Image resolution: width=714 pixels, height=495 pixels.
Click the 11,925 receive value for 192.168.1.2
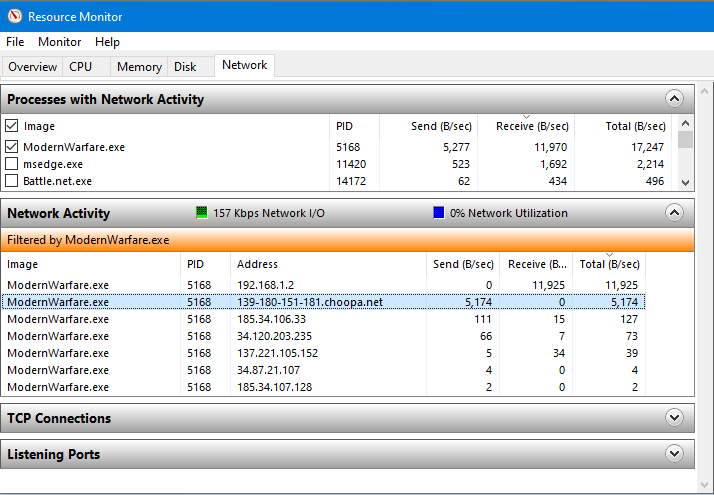548,285
